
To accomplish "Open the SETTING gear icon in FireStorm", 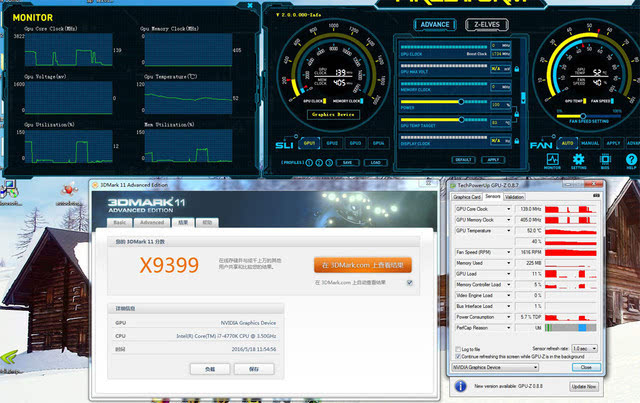I will coord(578,159).
